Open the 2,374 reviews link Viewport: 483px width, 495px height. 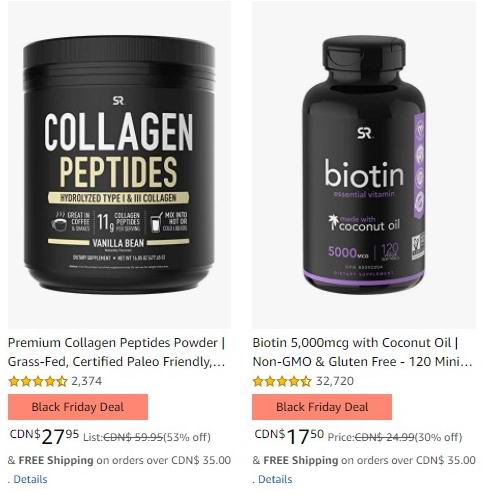(87, 381)
